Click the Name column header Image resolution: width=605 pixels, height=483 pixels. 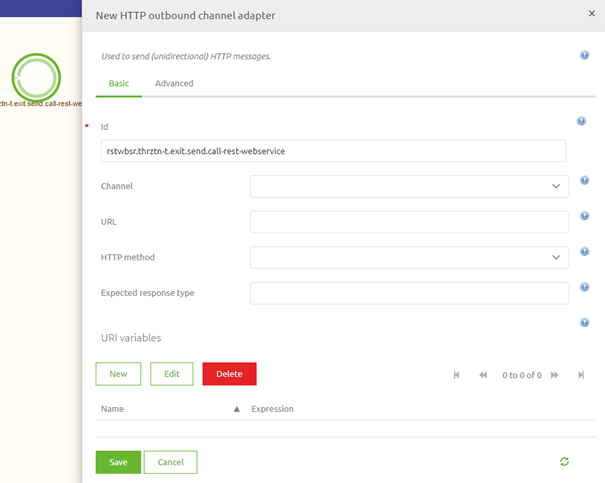tap(112, 409)
